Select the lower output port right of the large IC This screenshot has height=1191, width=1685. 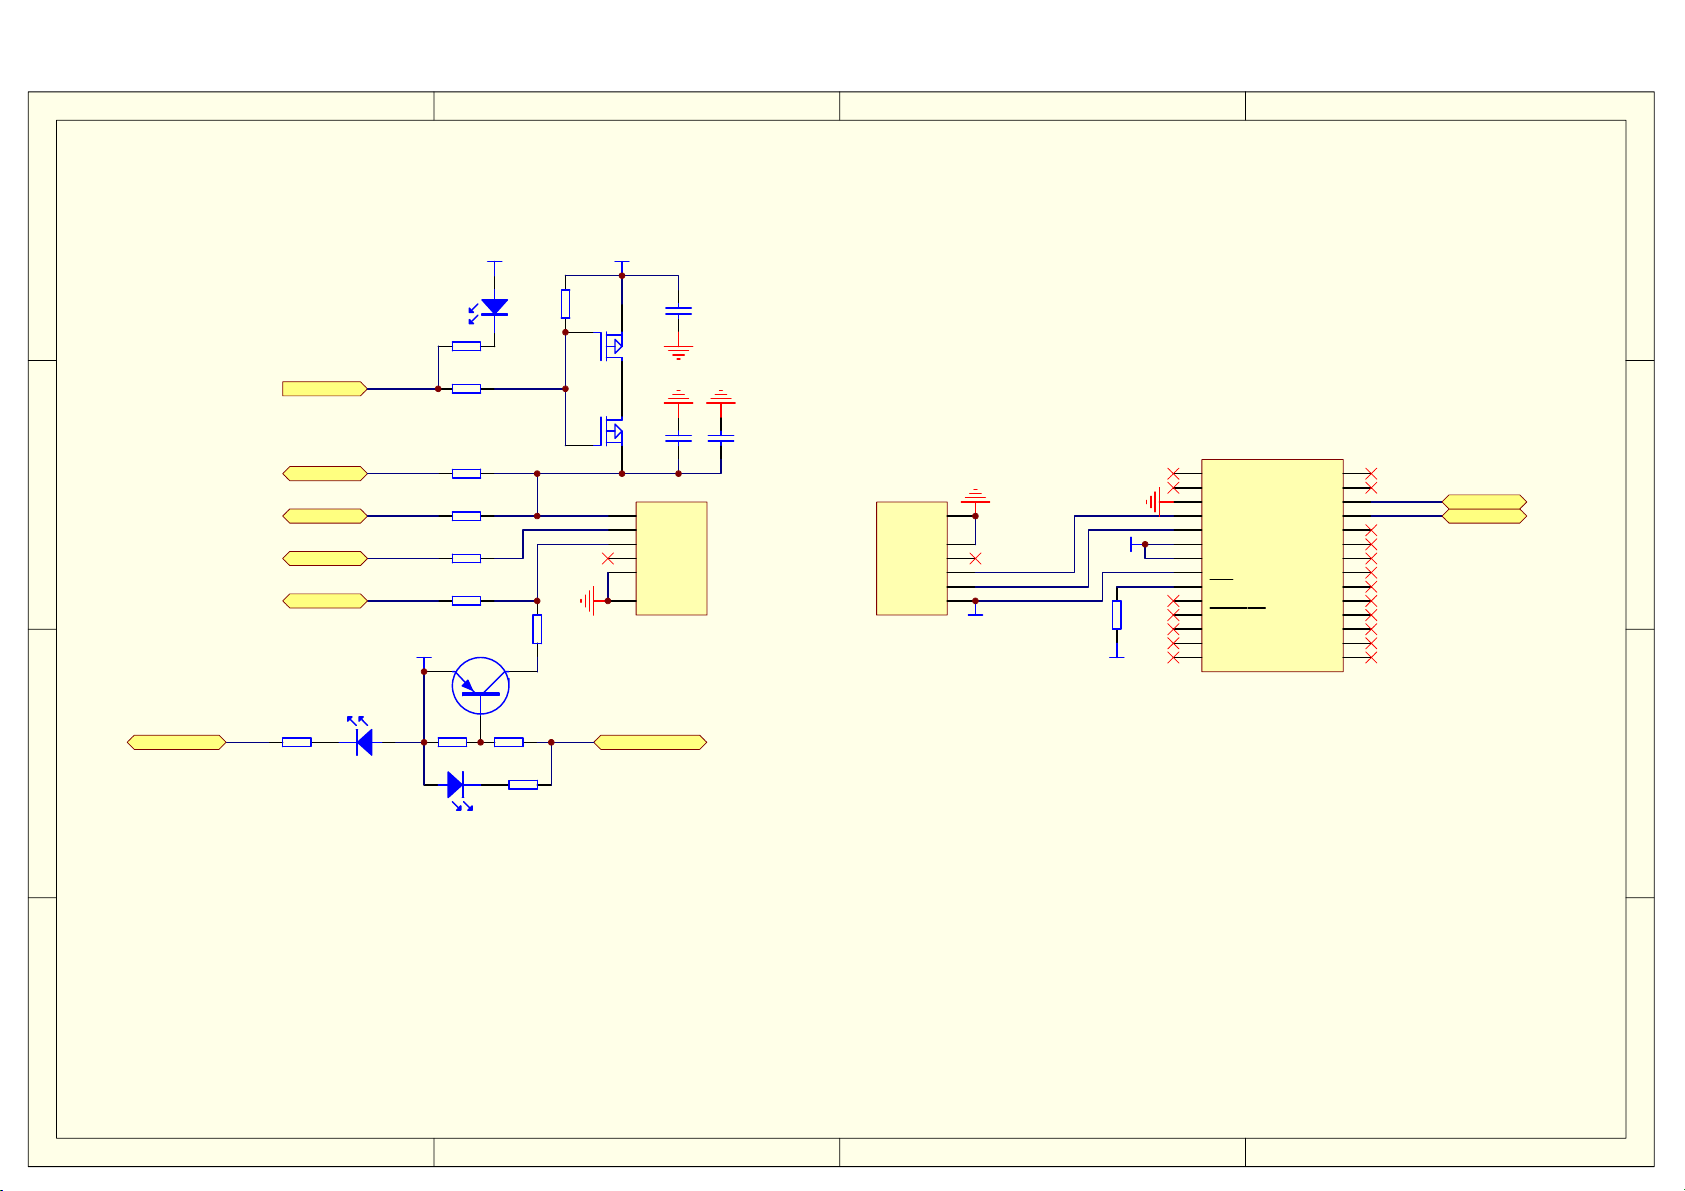coord(1484,516)
